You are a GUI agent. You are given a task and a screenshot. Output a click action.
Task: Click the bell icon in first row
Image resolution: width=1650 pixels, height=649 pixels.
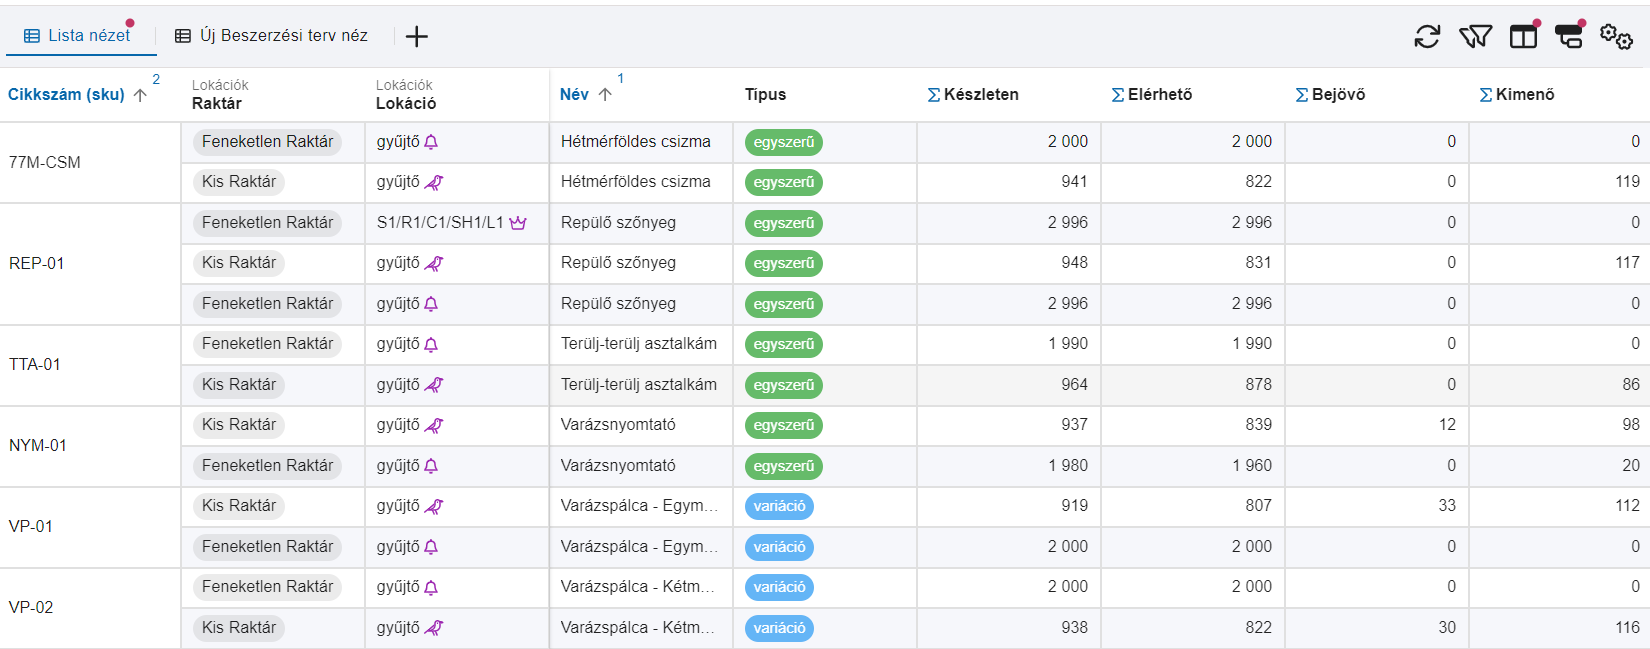pos(431,143)
